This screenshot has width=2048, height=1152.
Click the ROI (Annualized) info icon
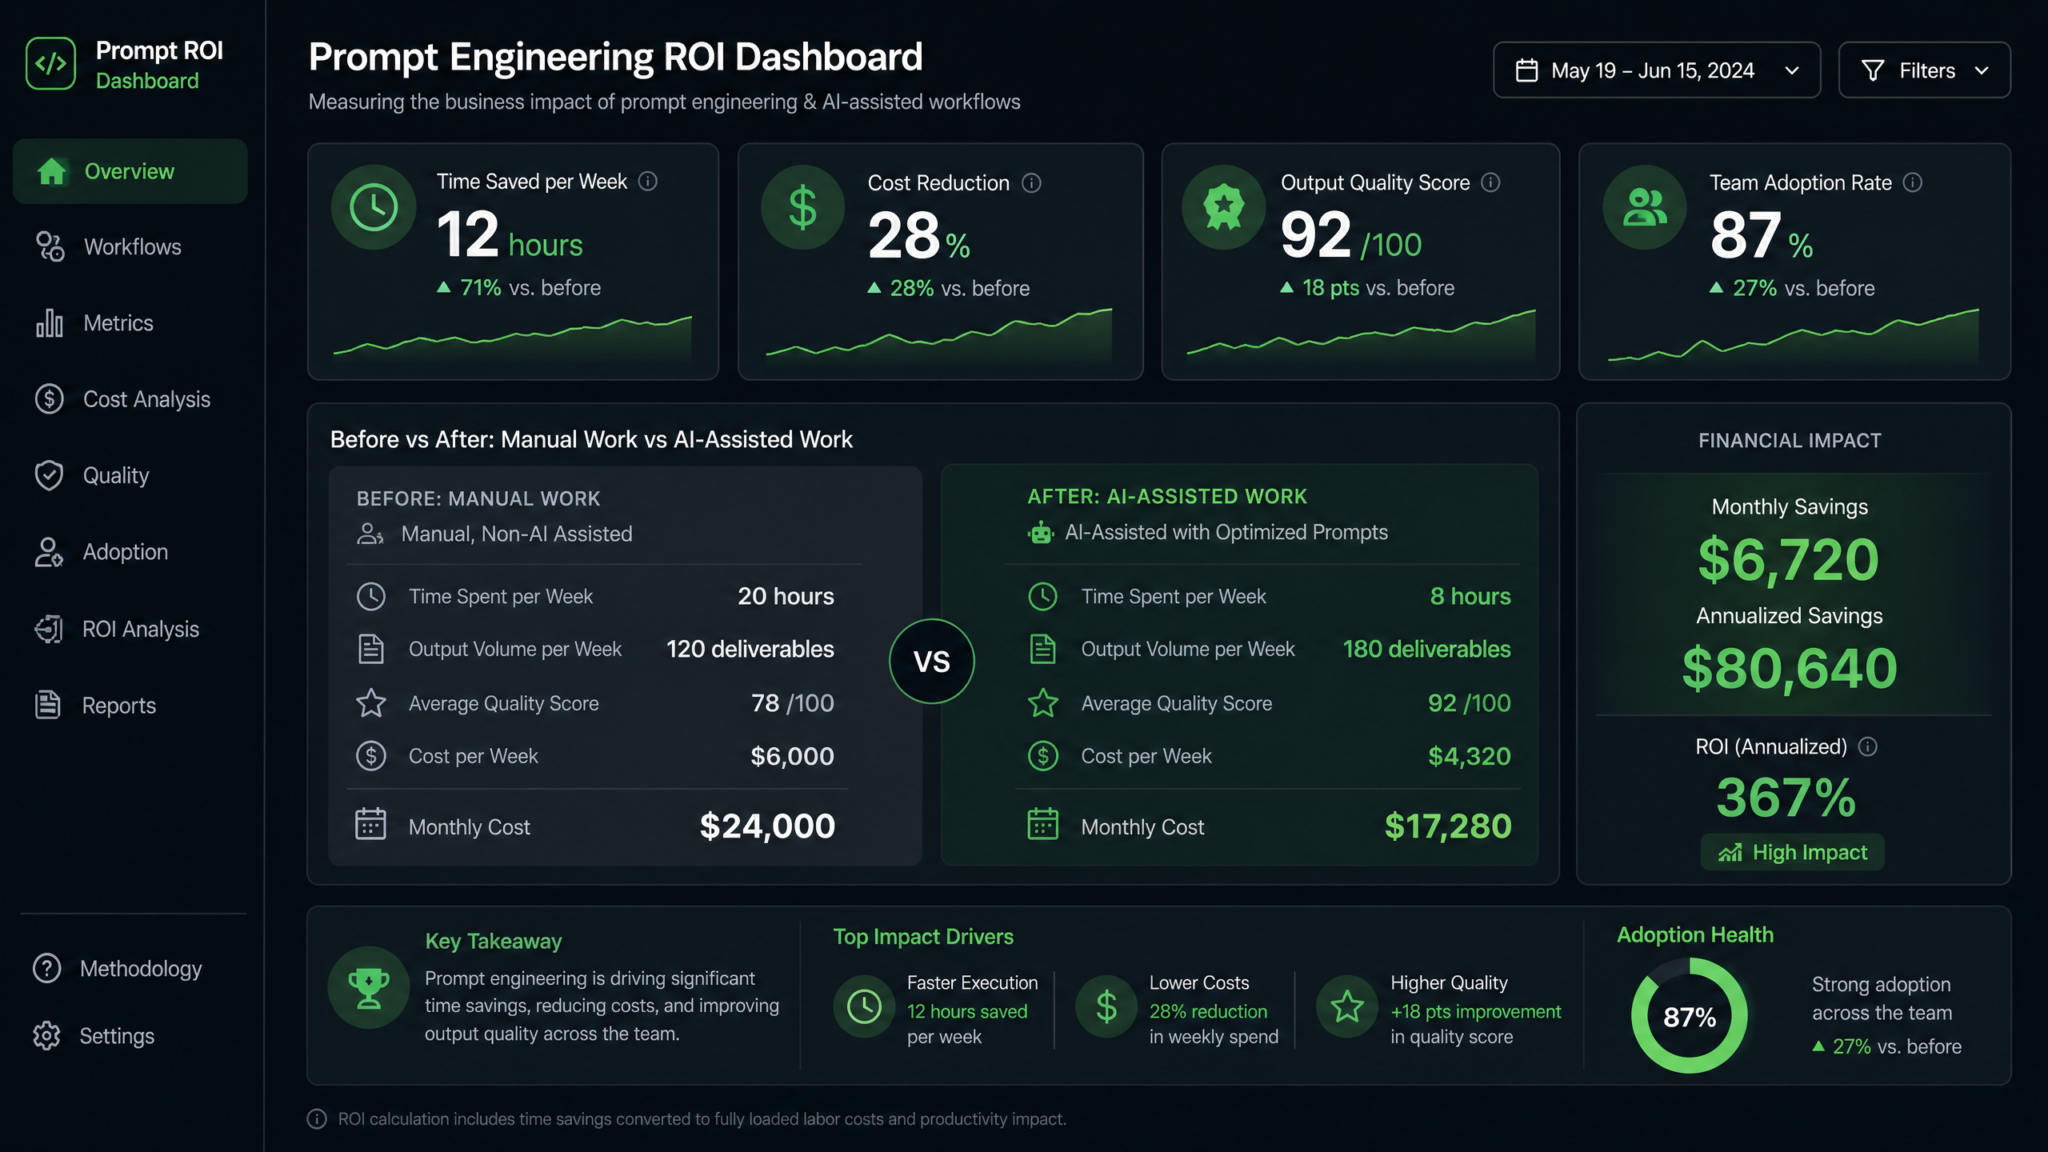coord(1868,747)
